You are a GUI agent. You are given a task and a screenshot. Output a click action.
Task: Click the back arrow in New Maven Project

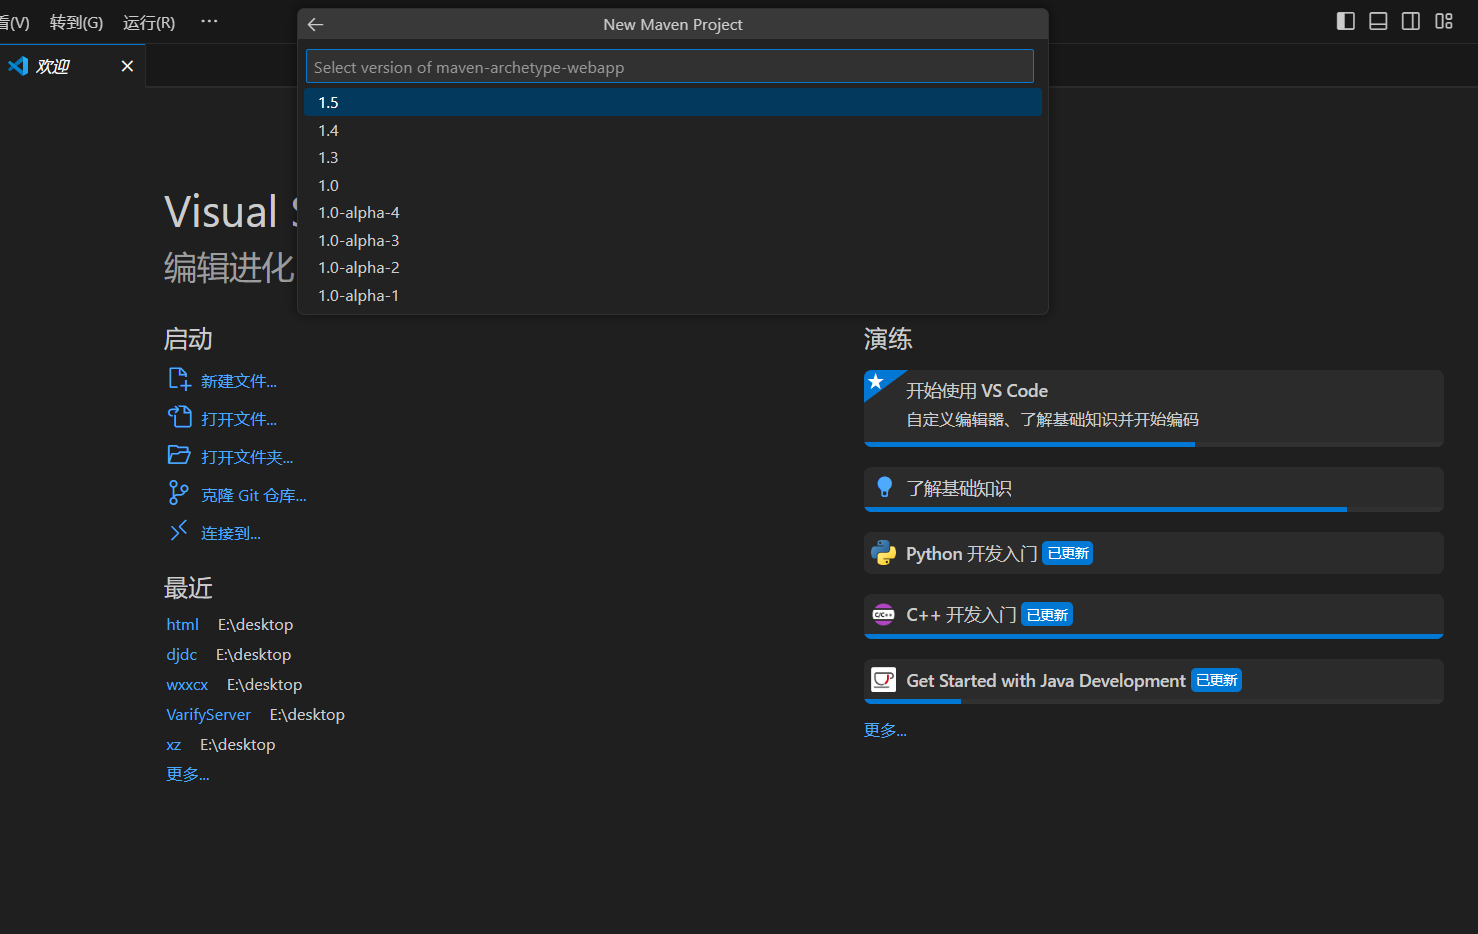tap(316, 24)
